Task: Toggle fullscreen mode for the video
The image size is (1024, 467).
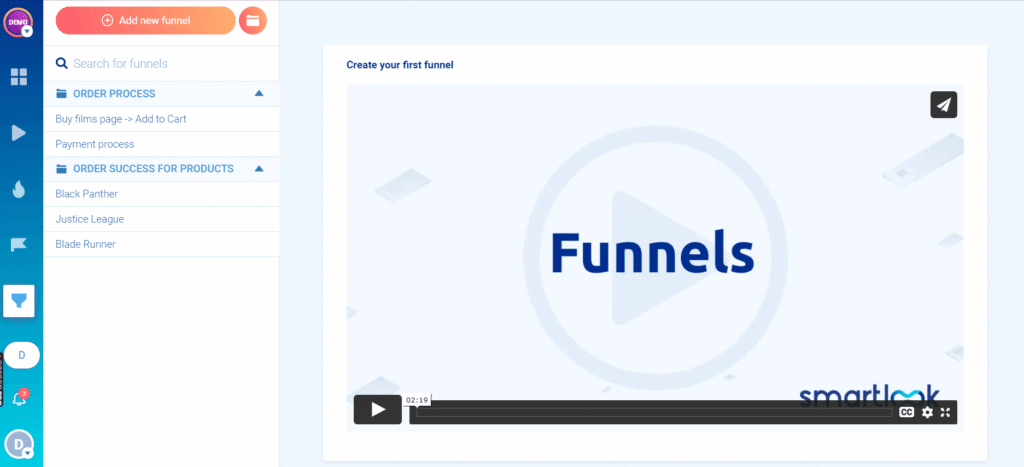Action: click(946, 412)
